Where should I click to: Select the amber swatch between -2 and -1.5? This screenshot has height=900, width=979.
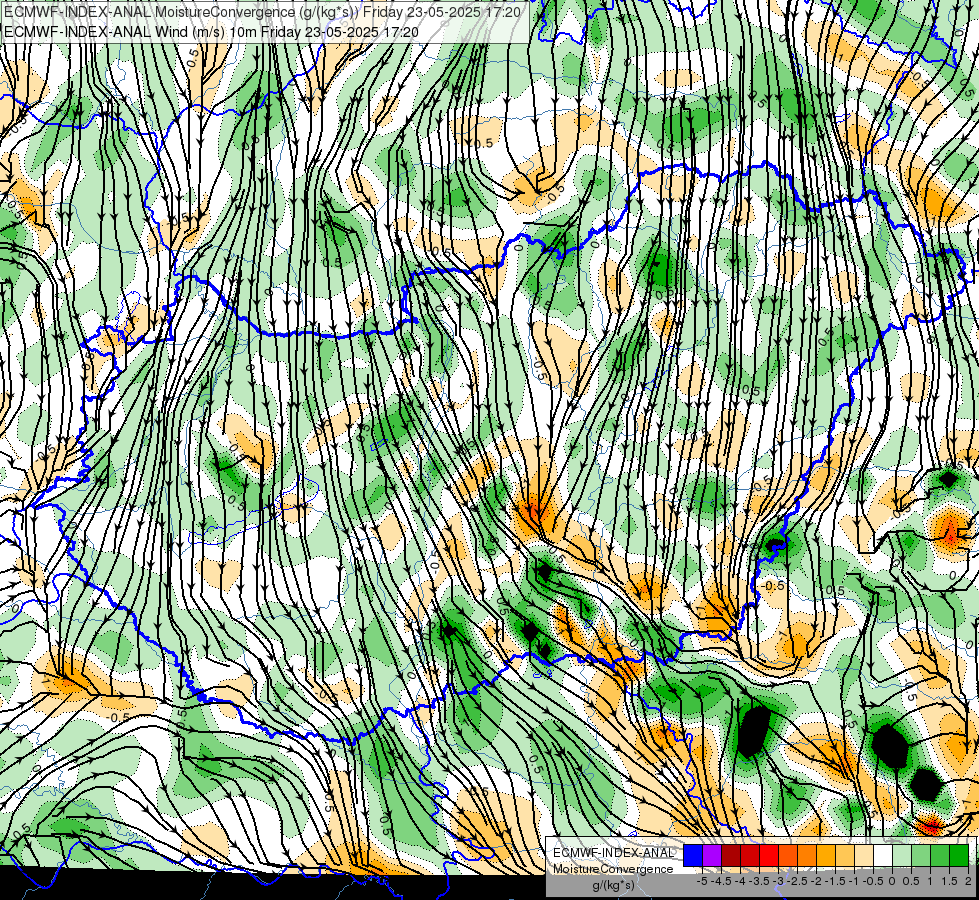[826, 855]
